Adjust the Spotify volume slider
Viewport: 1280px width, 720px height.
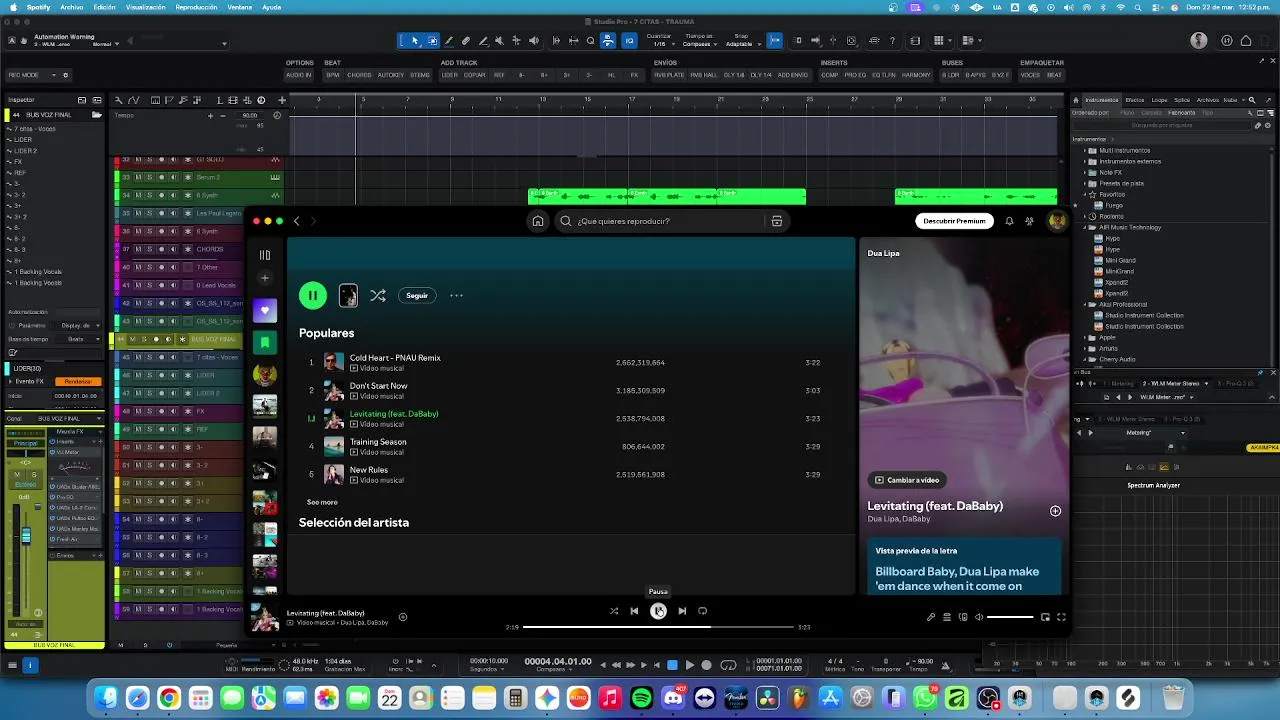click(x=1010, y=617)
